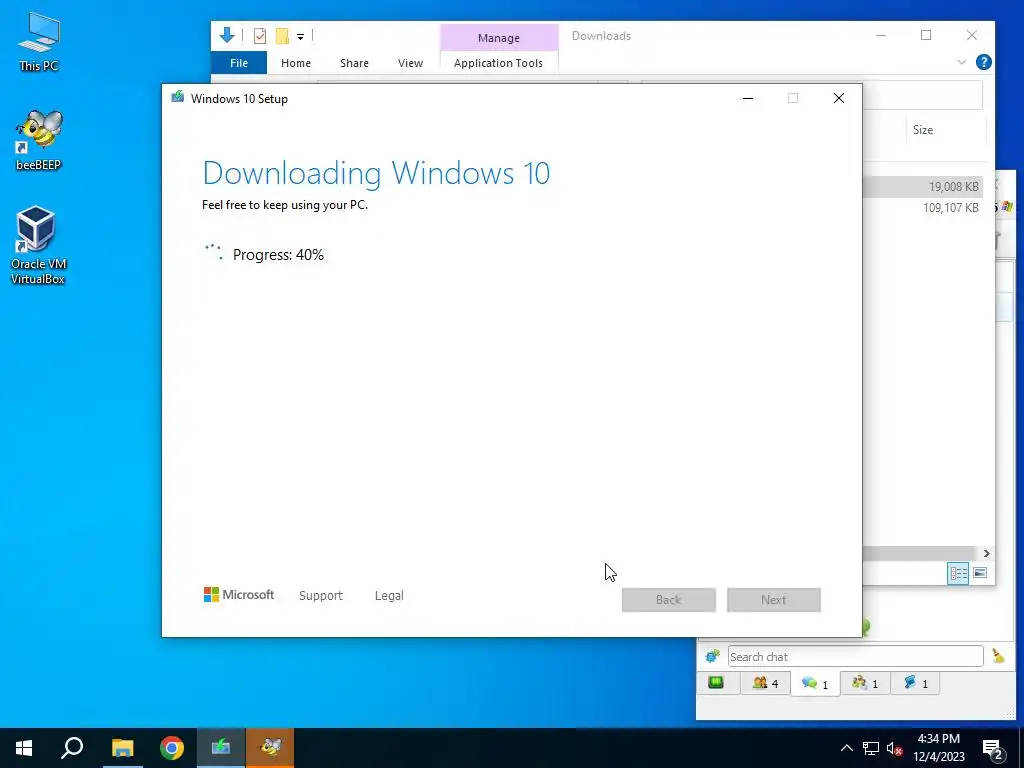Image resolution: width=1024 pixels, height=768 pixels.
Task: Open beeBEEP green home tab
Action: [x=716, y=683]
